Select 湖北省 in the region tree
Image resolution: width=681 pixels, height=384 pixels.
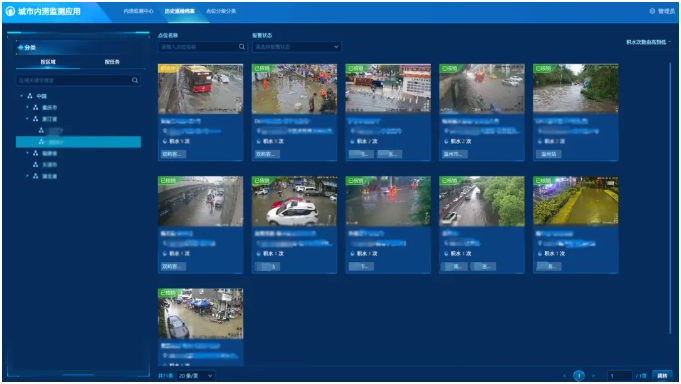[x=50, y=176]
